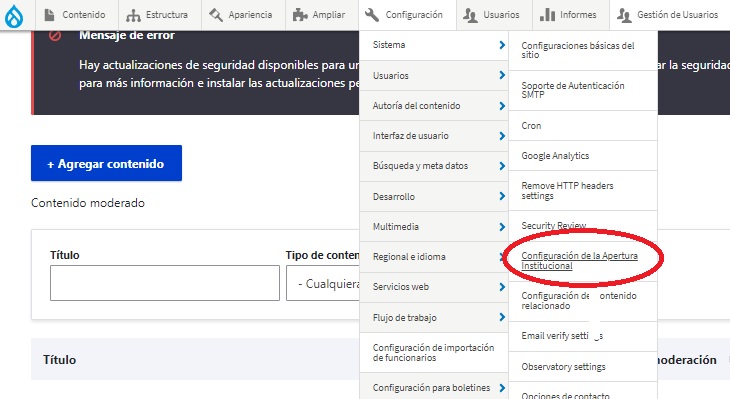Open Soporte de Autenticación SMTP
730x399 pixels.
[573, 90]
